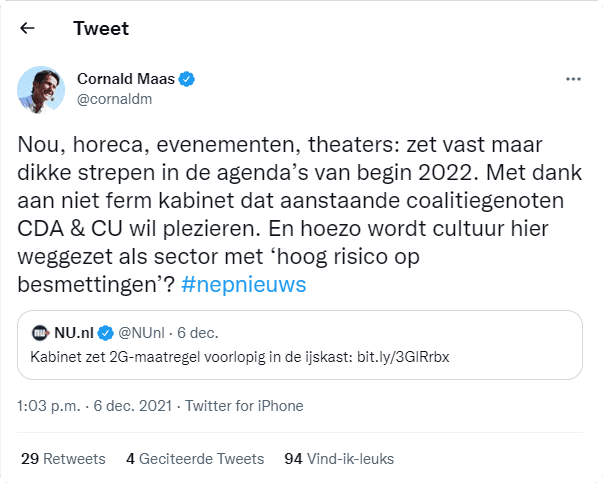Viewport: 603px width, 483px height.
Task: Click the quoted tweet date 6 dec.
Action: tap(196, 332)
